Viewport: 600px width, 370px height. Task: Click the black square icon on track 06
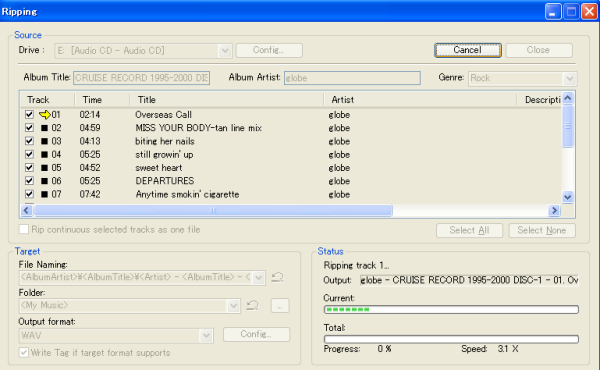tap(44, 181)
